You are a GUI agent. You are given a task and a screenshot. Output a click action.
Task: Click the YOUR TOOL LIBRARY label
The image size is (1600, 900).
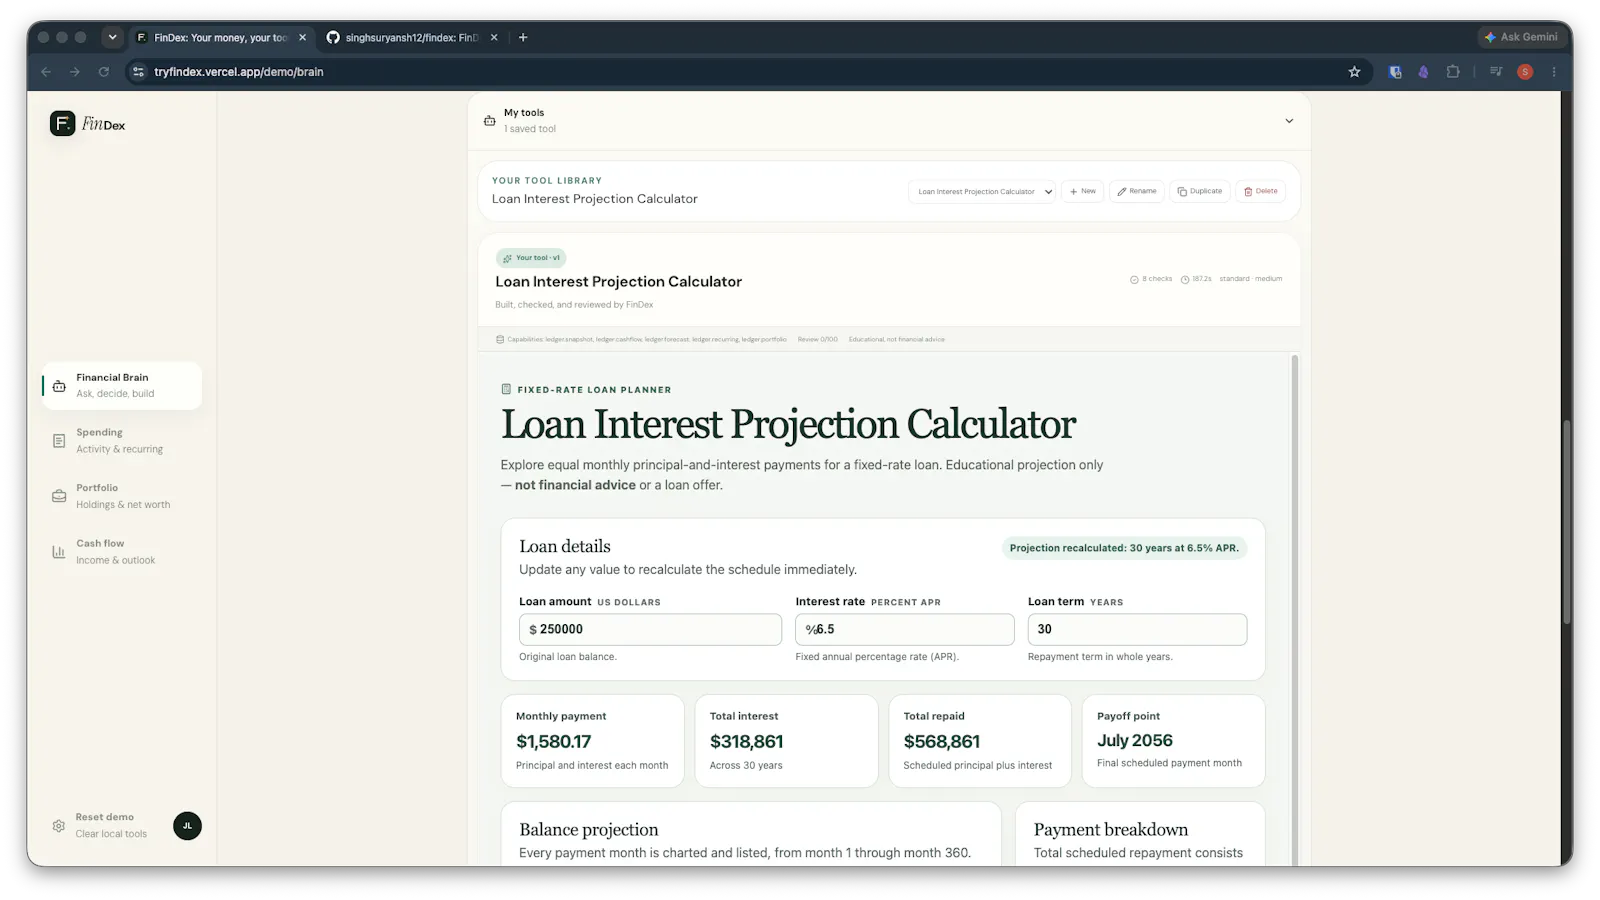click(x=547, y=181)
